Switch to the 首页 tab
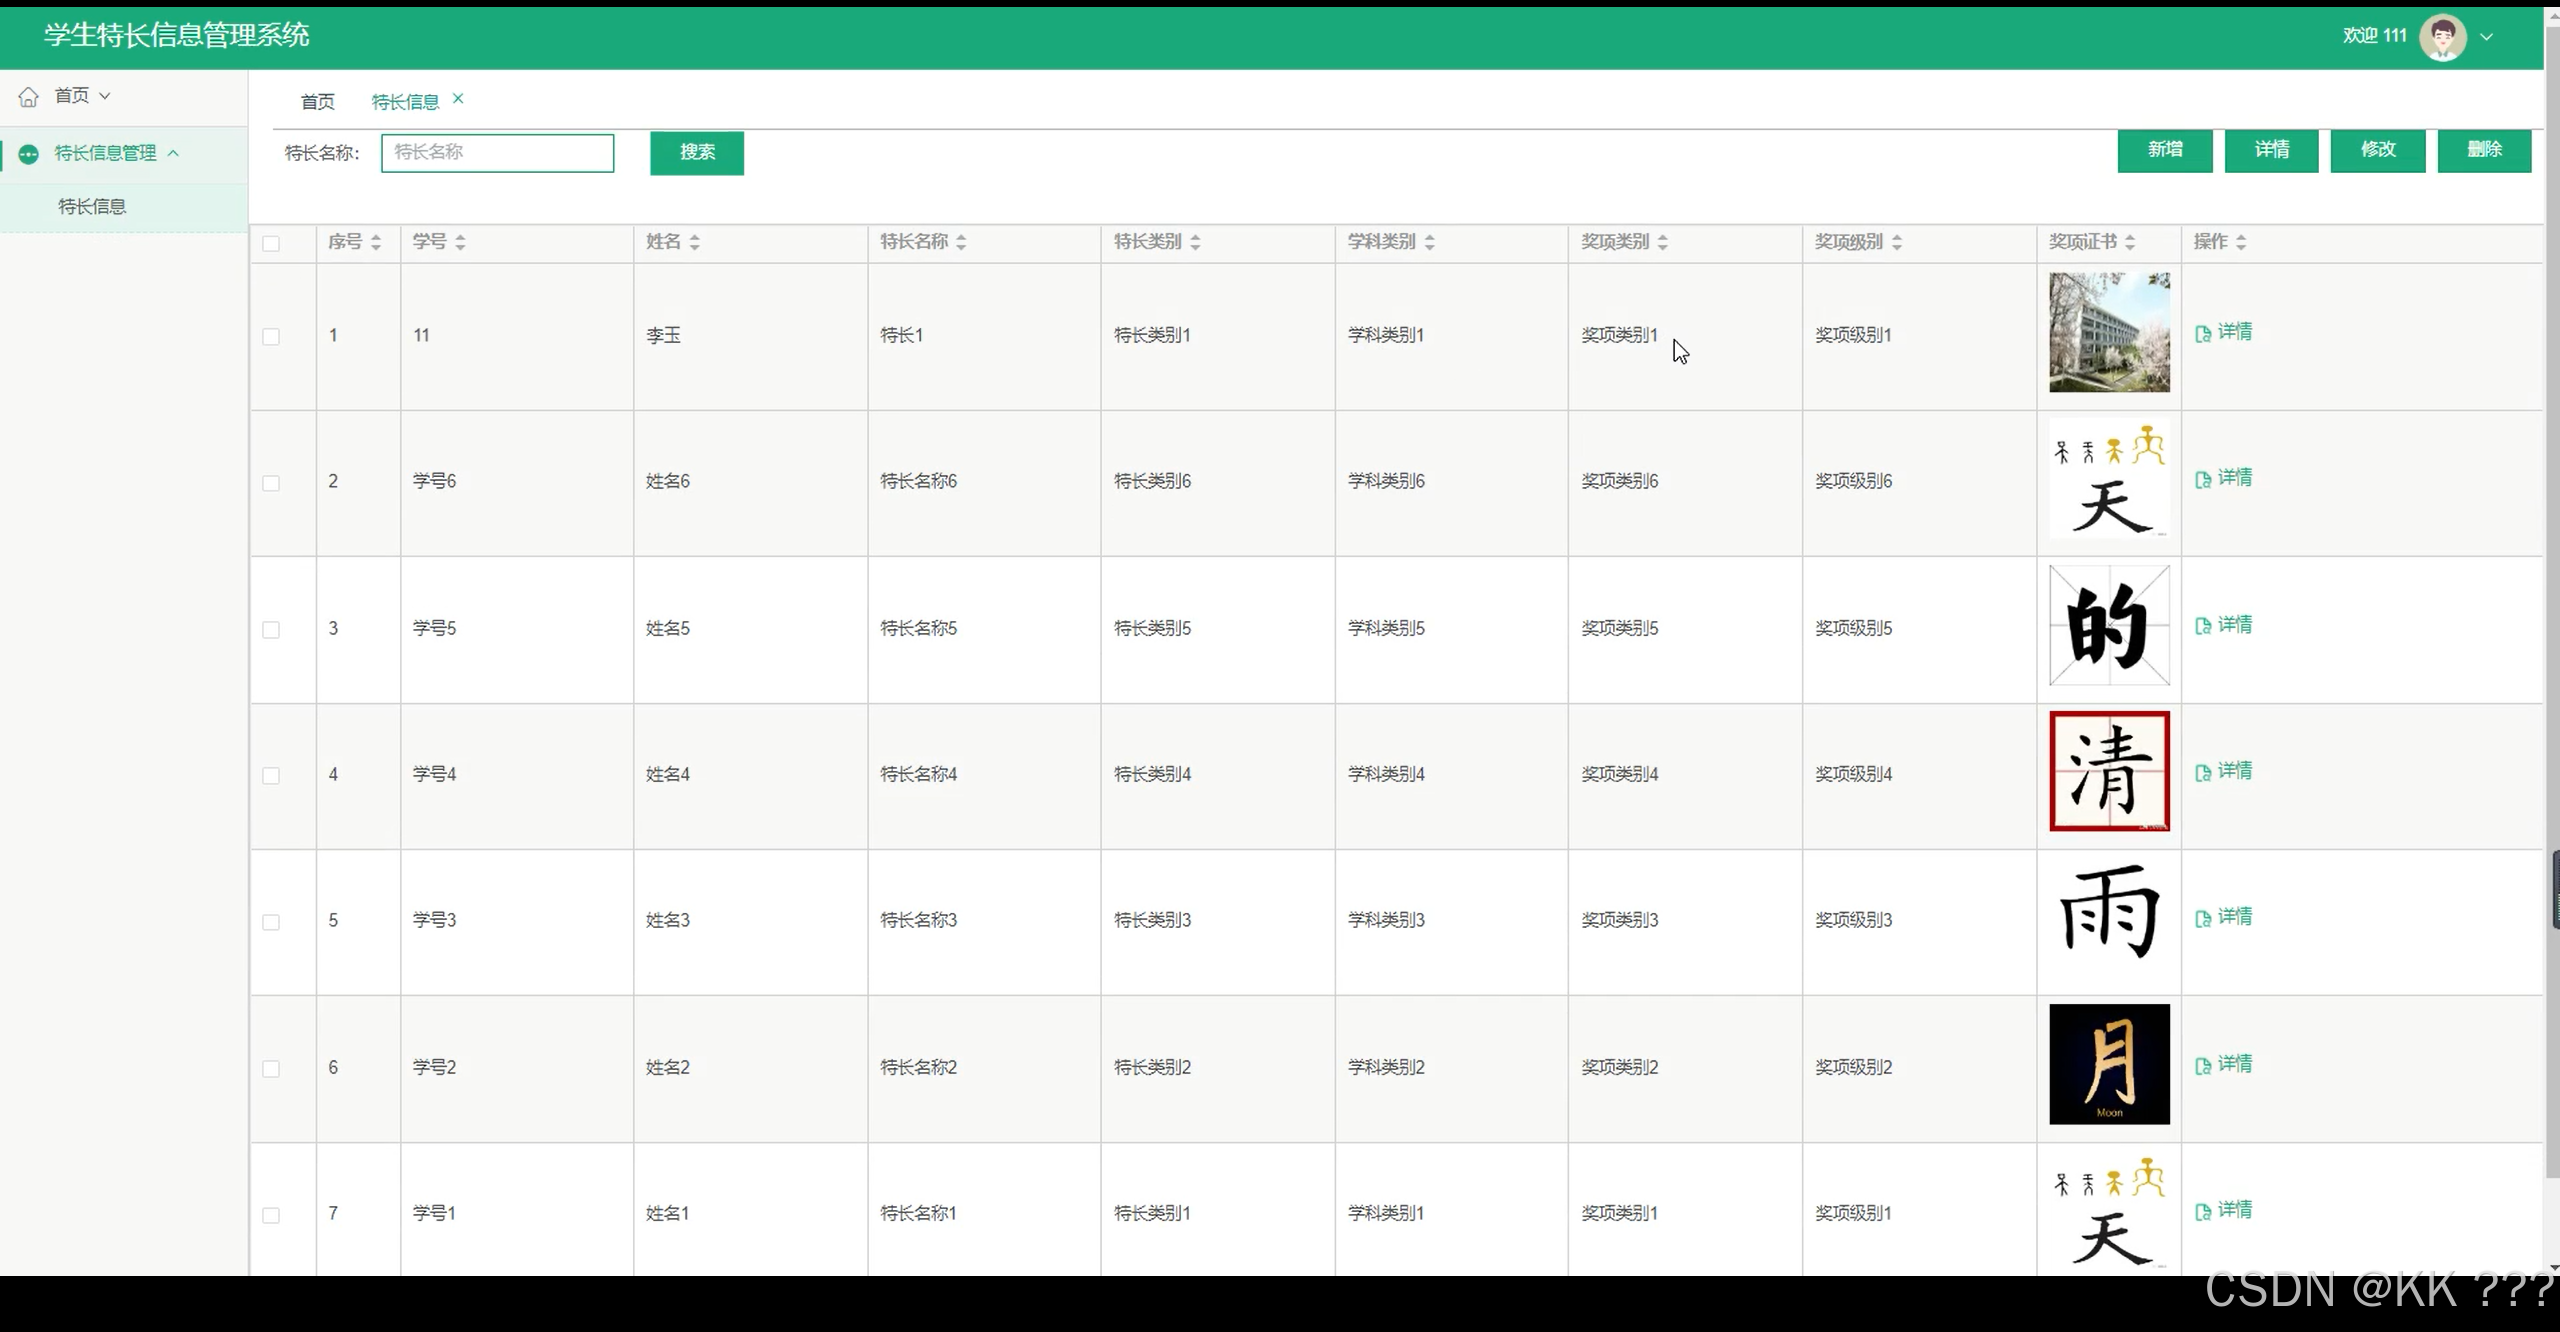This screenshot has height=1332, width=2560. tap(317, 102)
